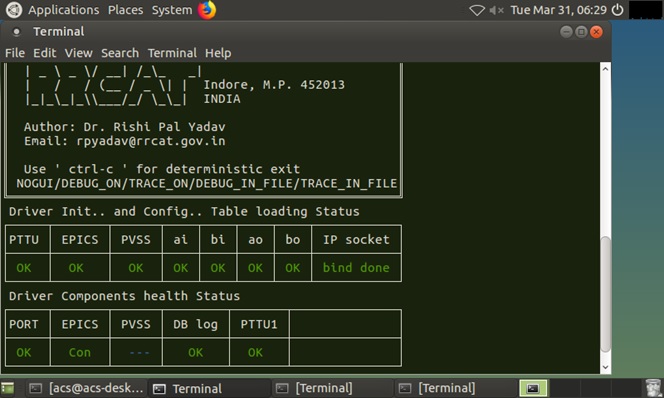The image size is (664, 398).
Task: Click 'Driver Components health Status' heading
Action: point(124,296)
